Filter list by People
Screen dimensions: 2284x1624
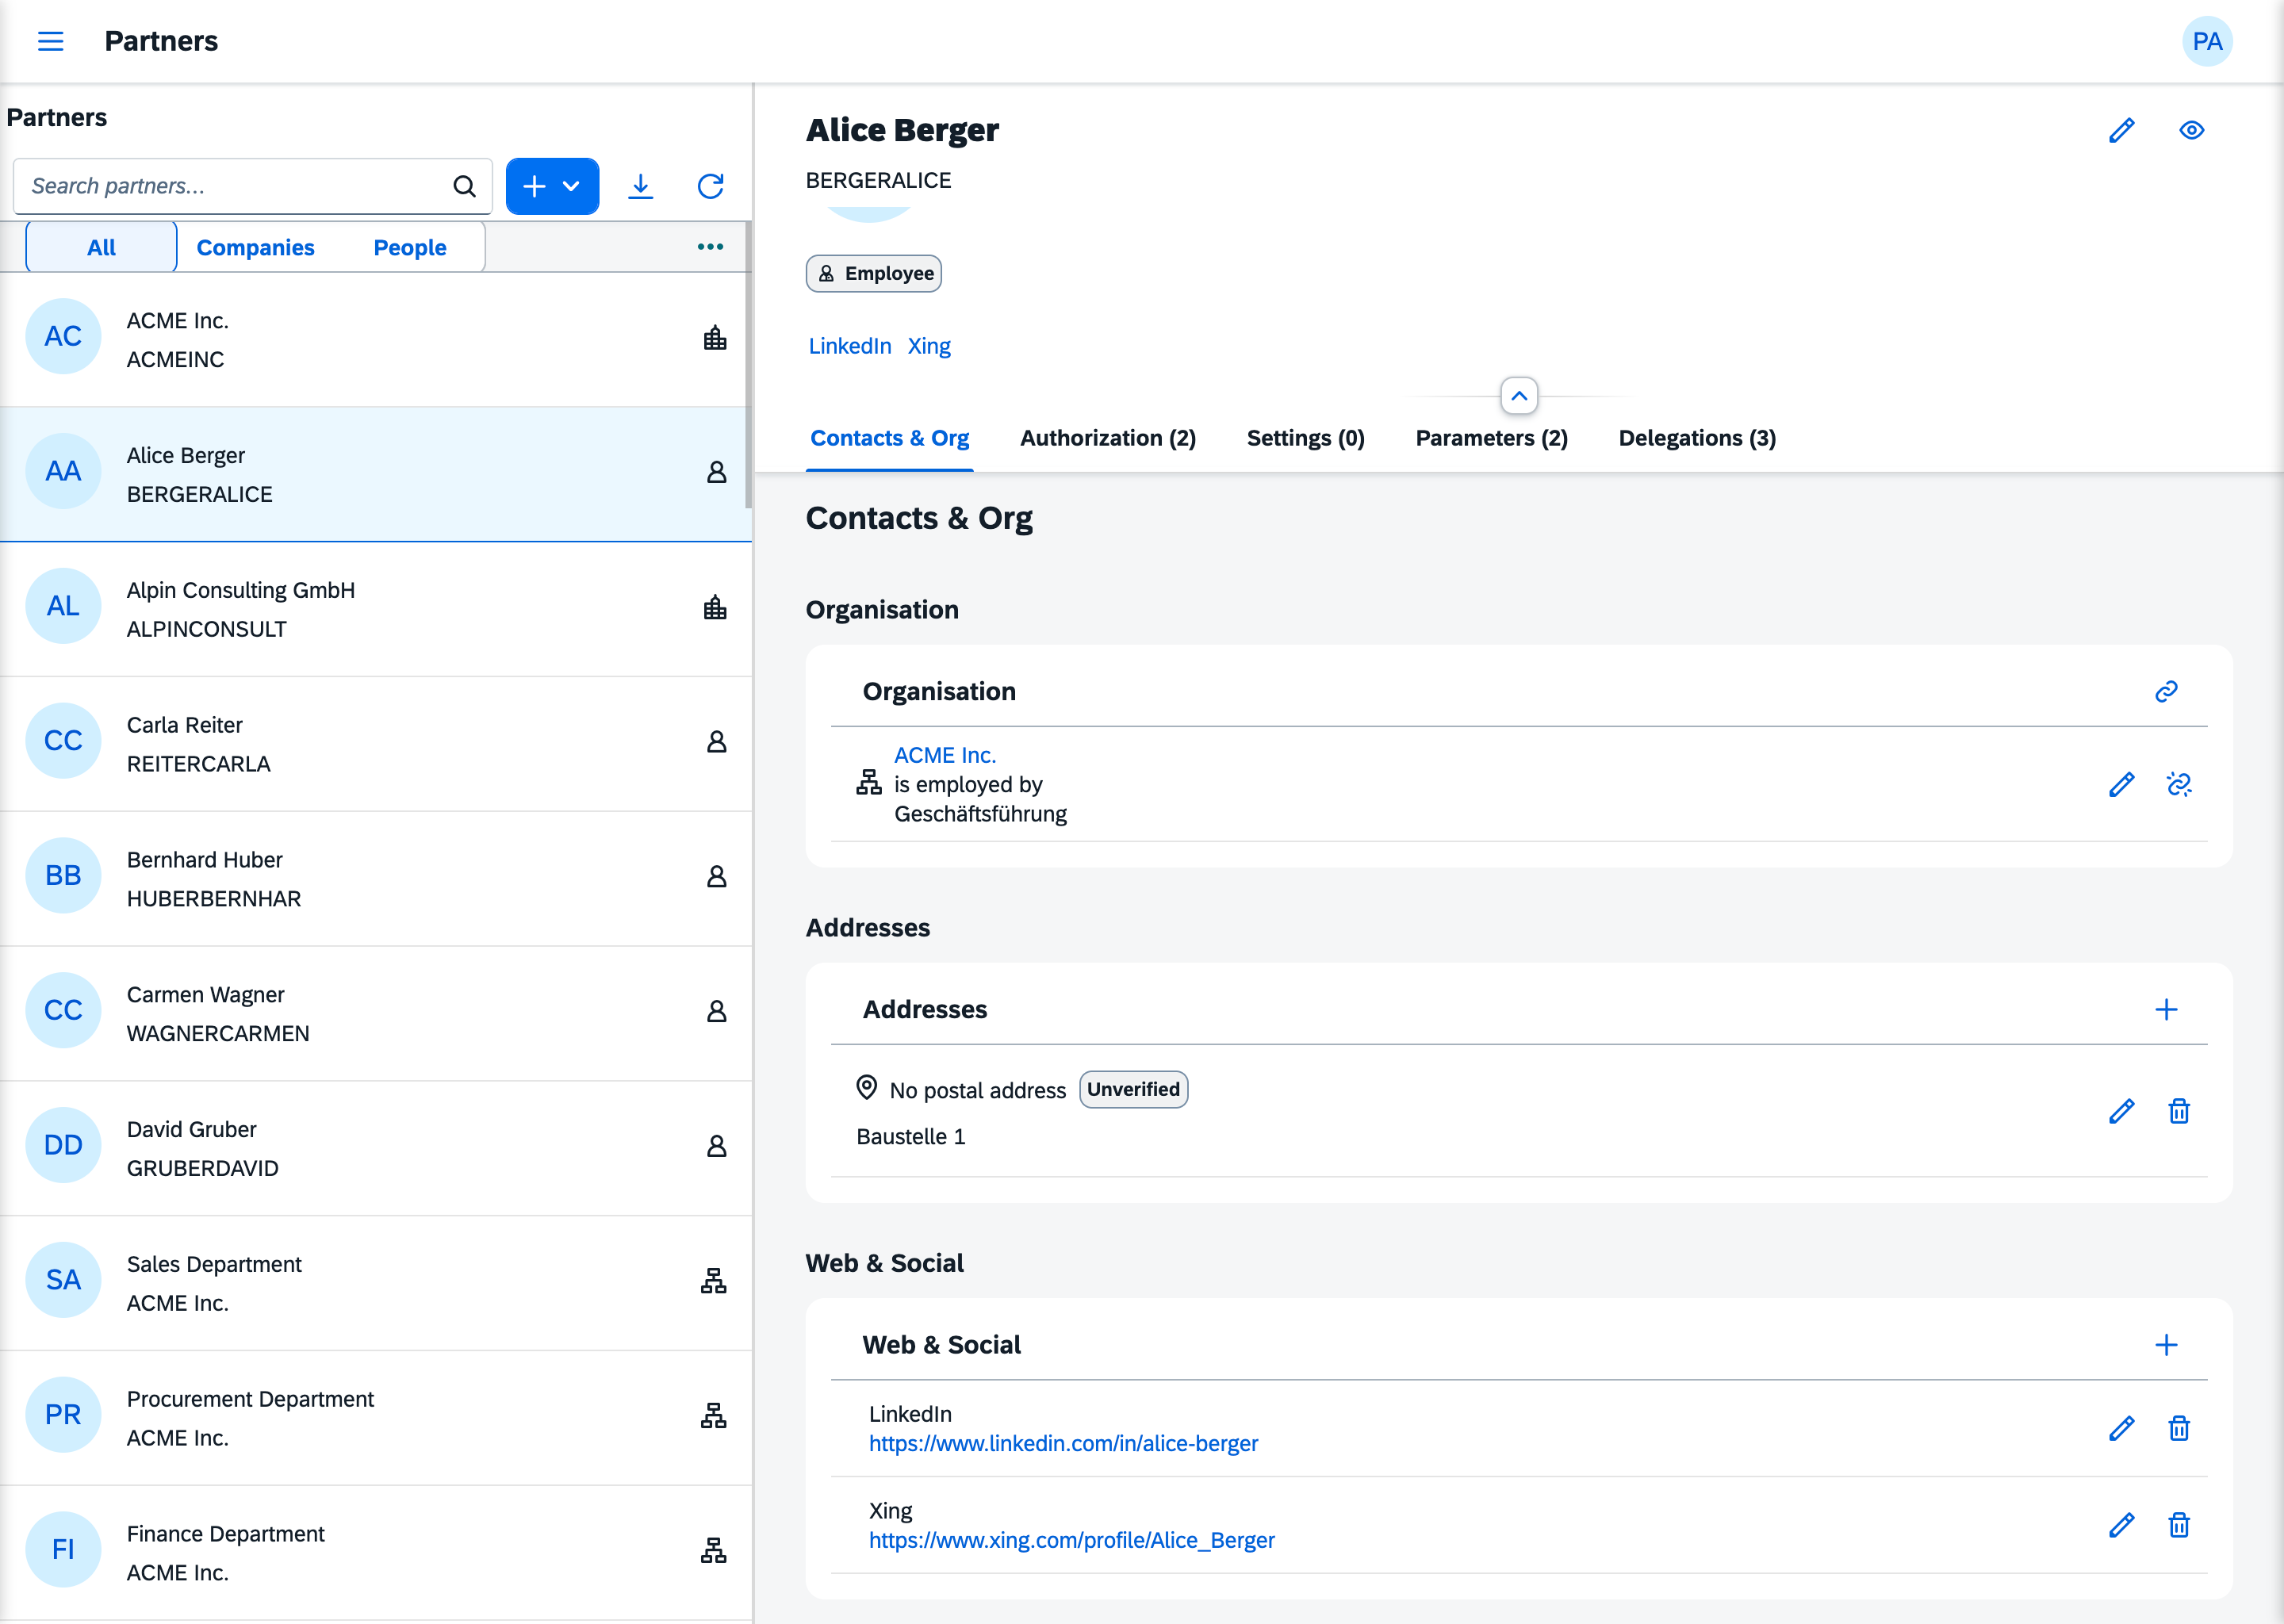coord(410,247)
